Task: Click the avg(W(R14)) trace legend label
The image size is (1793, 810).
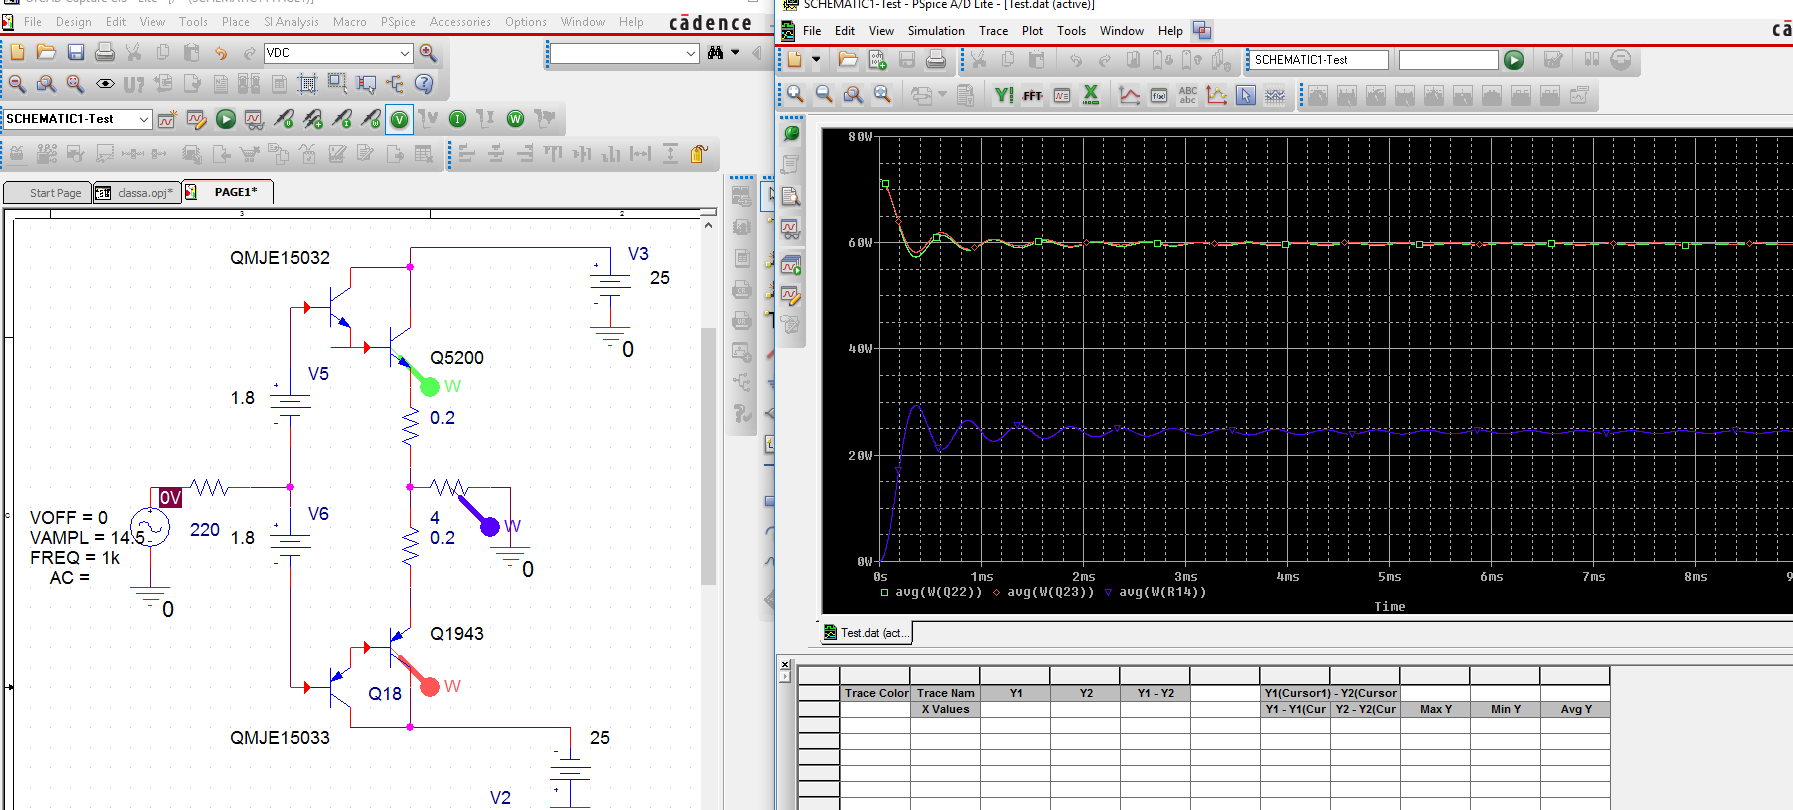Action: (x=1162, y=592)
